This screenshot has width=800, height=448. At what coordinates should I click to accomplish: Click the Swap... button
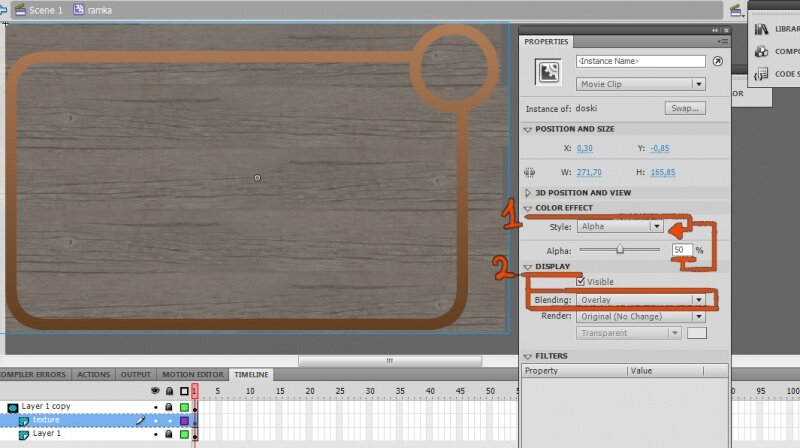[x=685, y=108]
